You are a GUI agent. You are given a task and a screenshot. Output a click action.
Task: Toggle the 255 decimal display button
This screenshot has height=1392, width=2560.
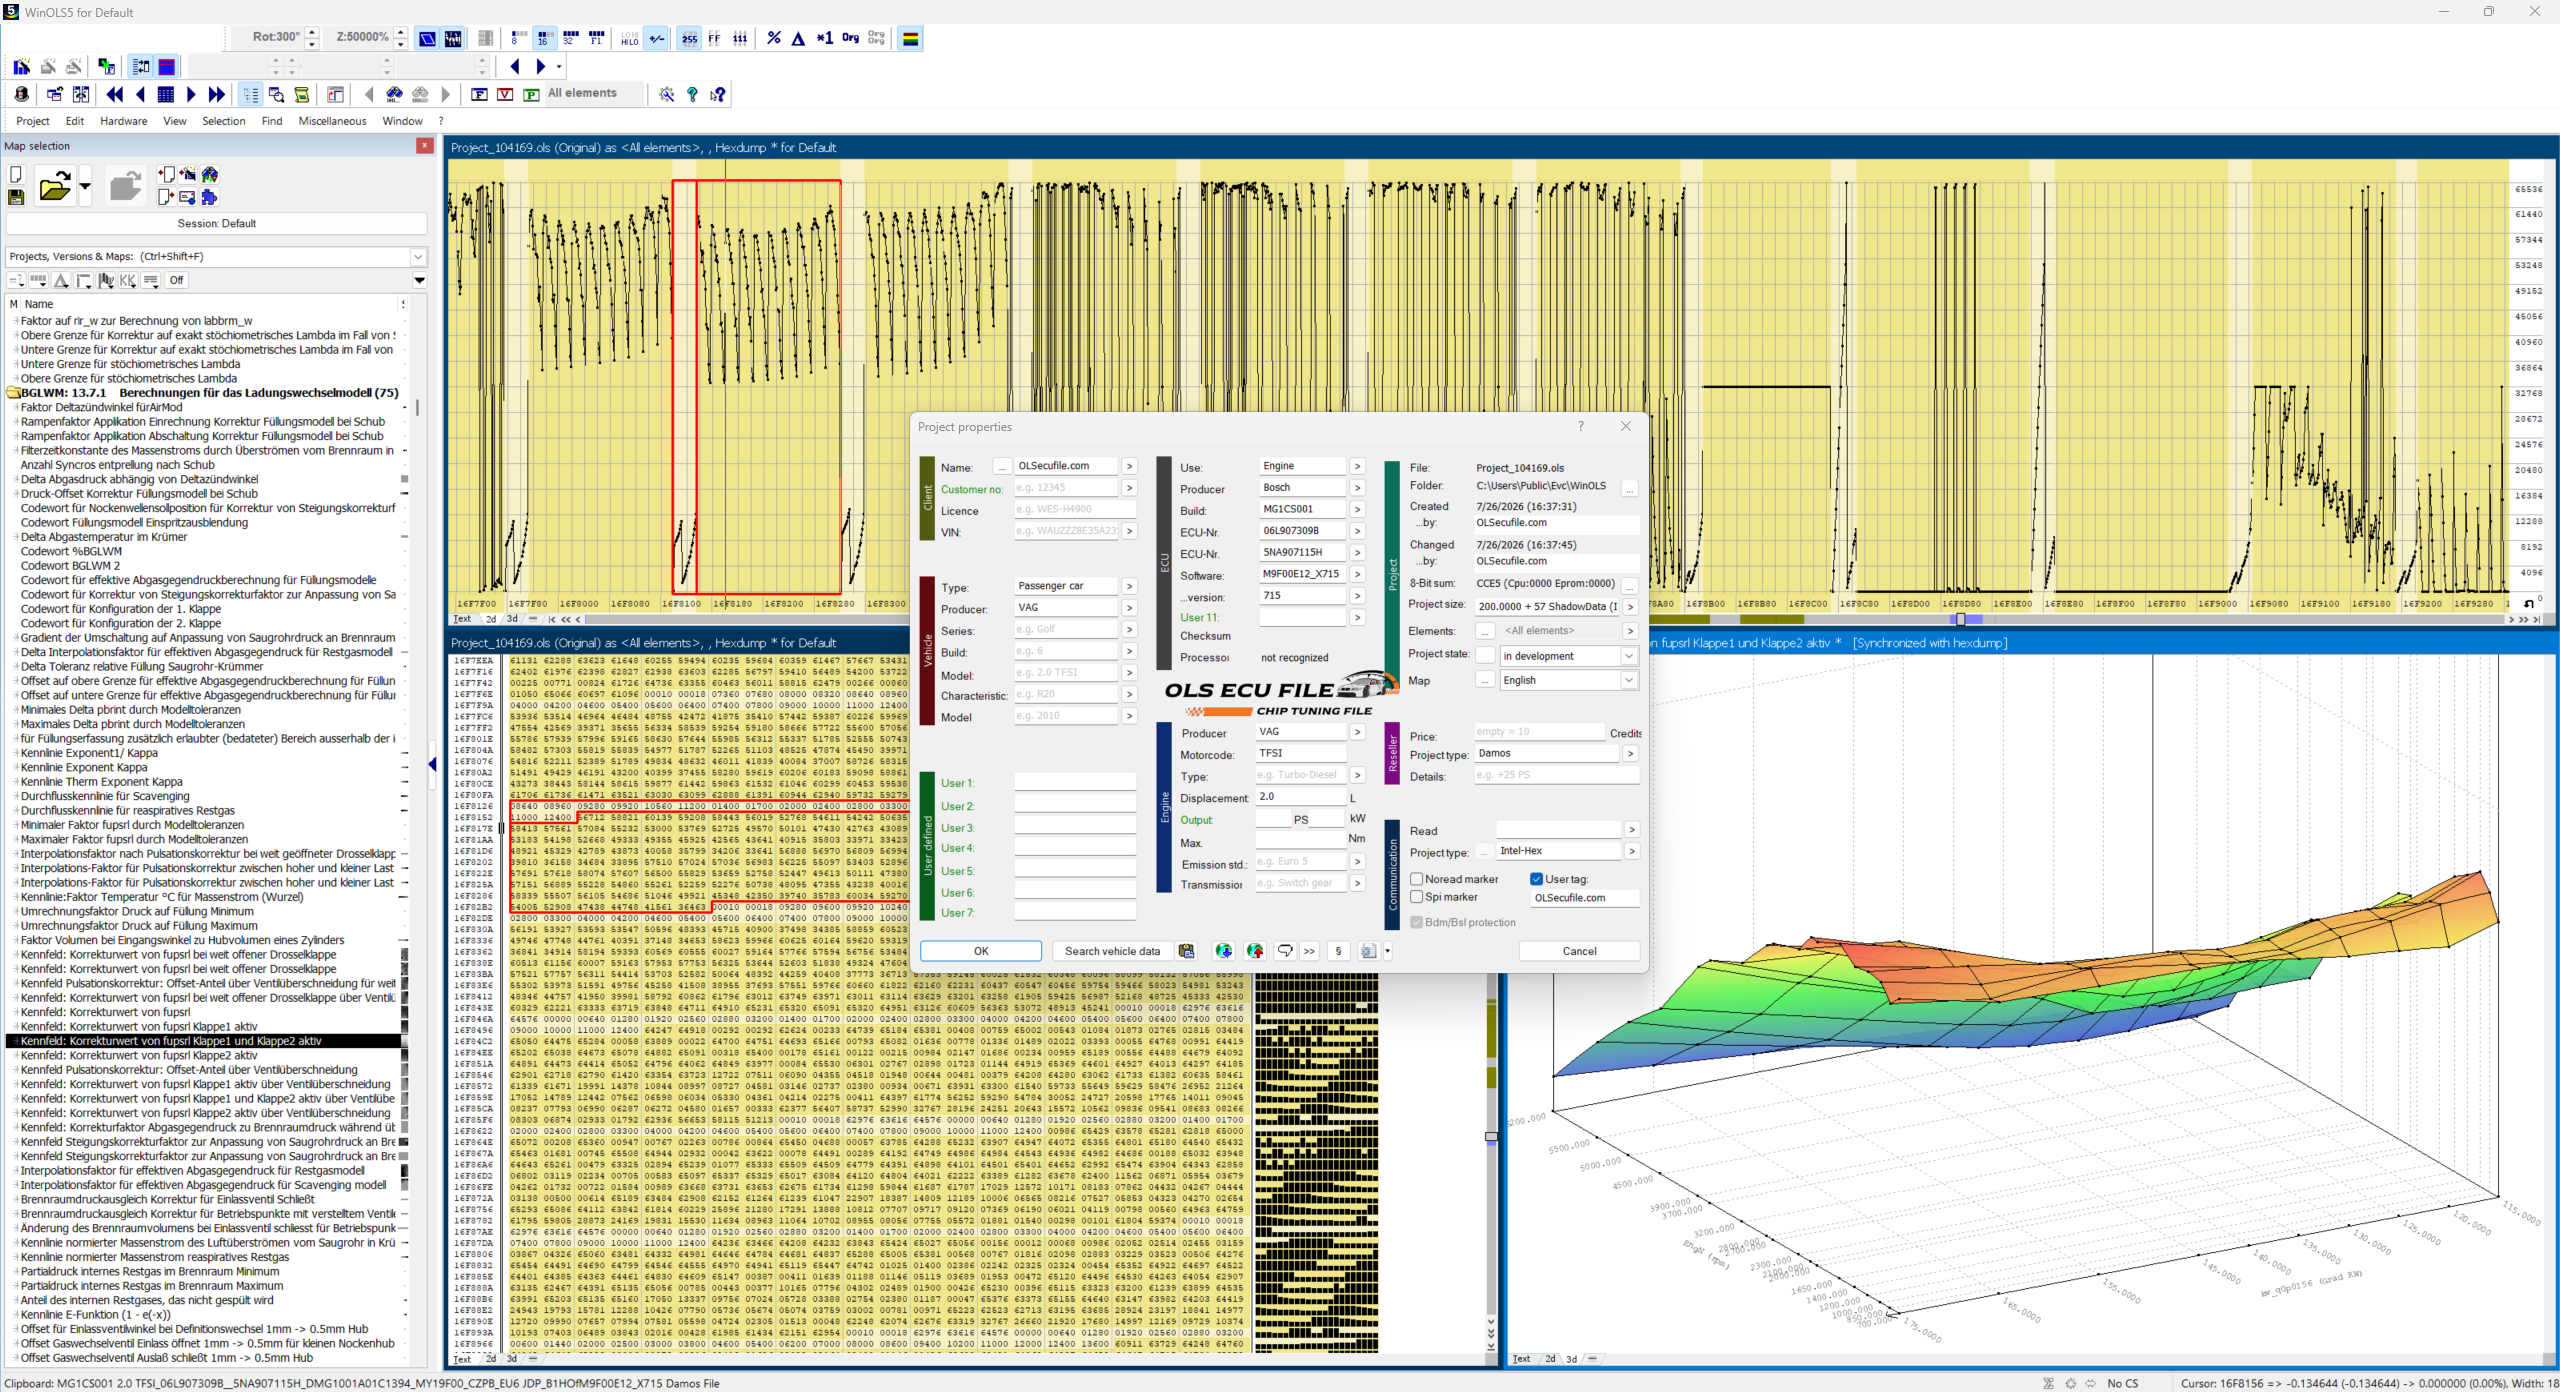[x=689, y=38]
